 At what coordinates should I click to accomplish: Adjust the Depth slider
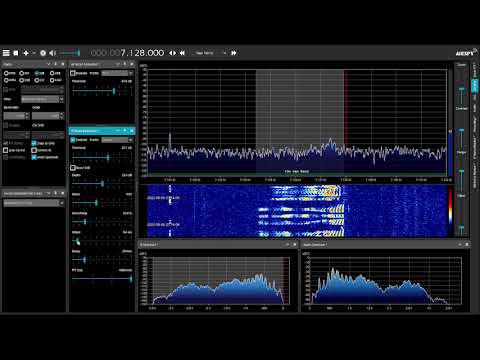click(102, 184)
